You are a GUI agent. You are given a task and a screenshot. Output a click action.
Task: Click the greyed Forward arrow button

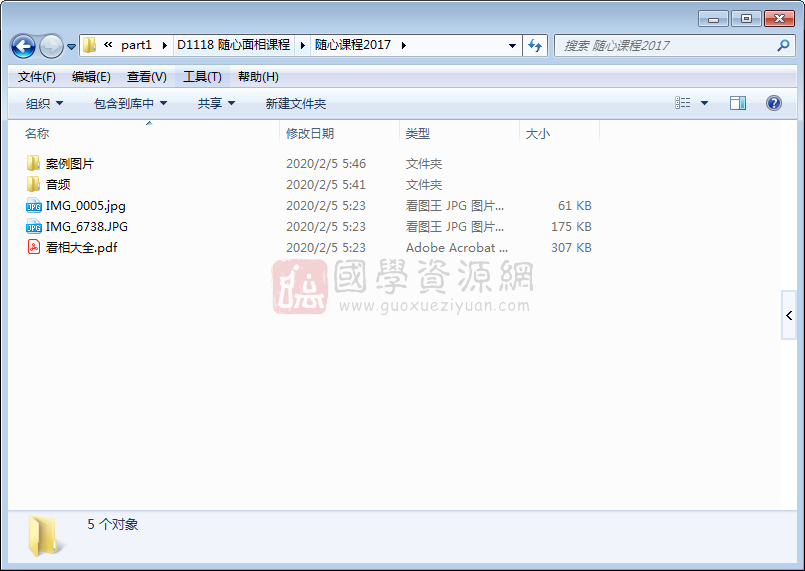[51, 46]
